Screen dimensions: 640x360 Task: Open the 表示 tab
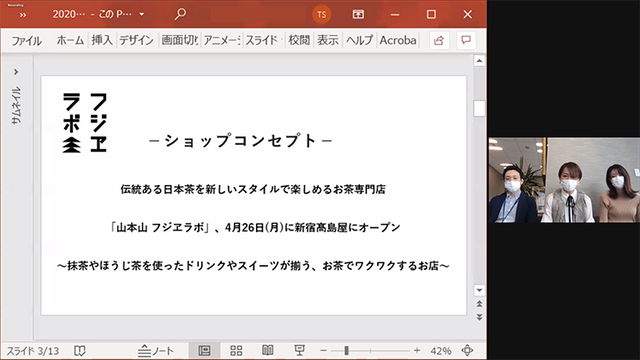[328, 40]
